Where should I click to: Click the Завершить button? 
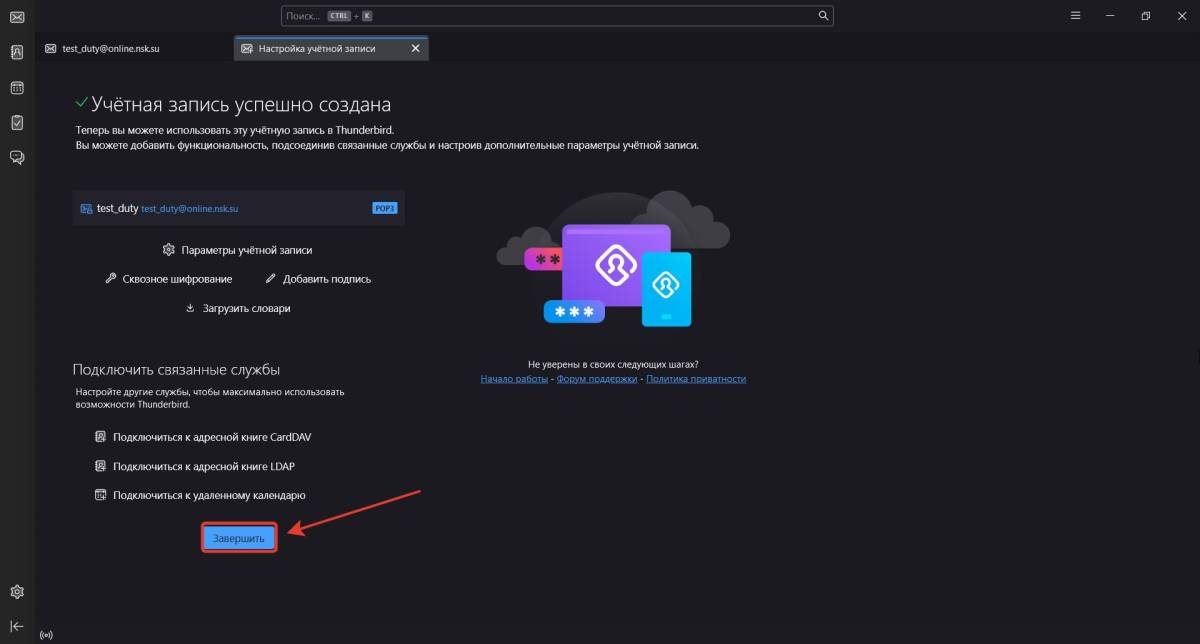tap(239, 539)
